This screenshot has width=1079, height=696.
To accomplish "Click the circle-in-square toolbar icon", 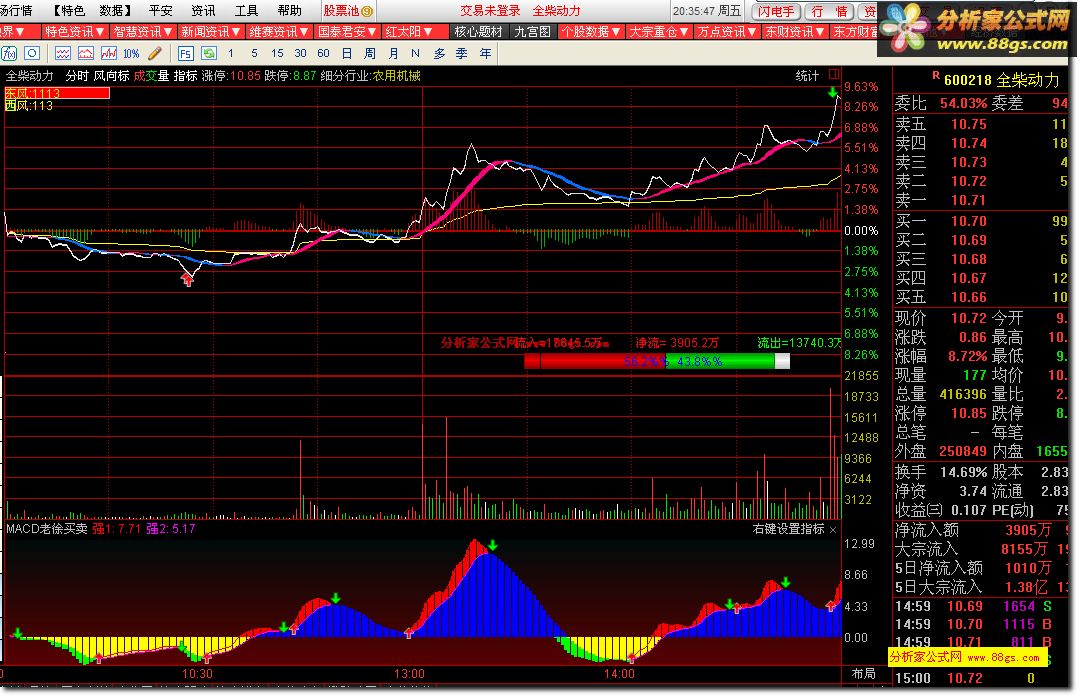I will point(32,53).
